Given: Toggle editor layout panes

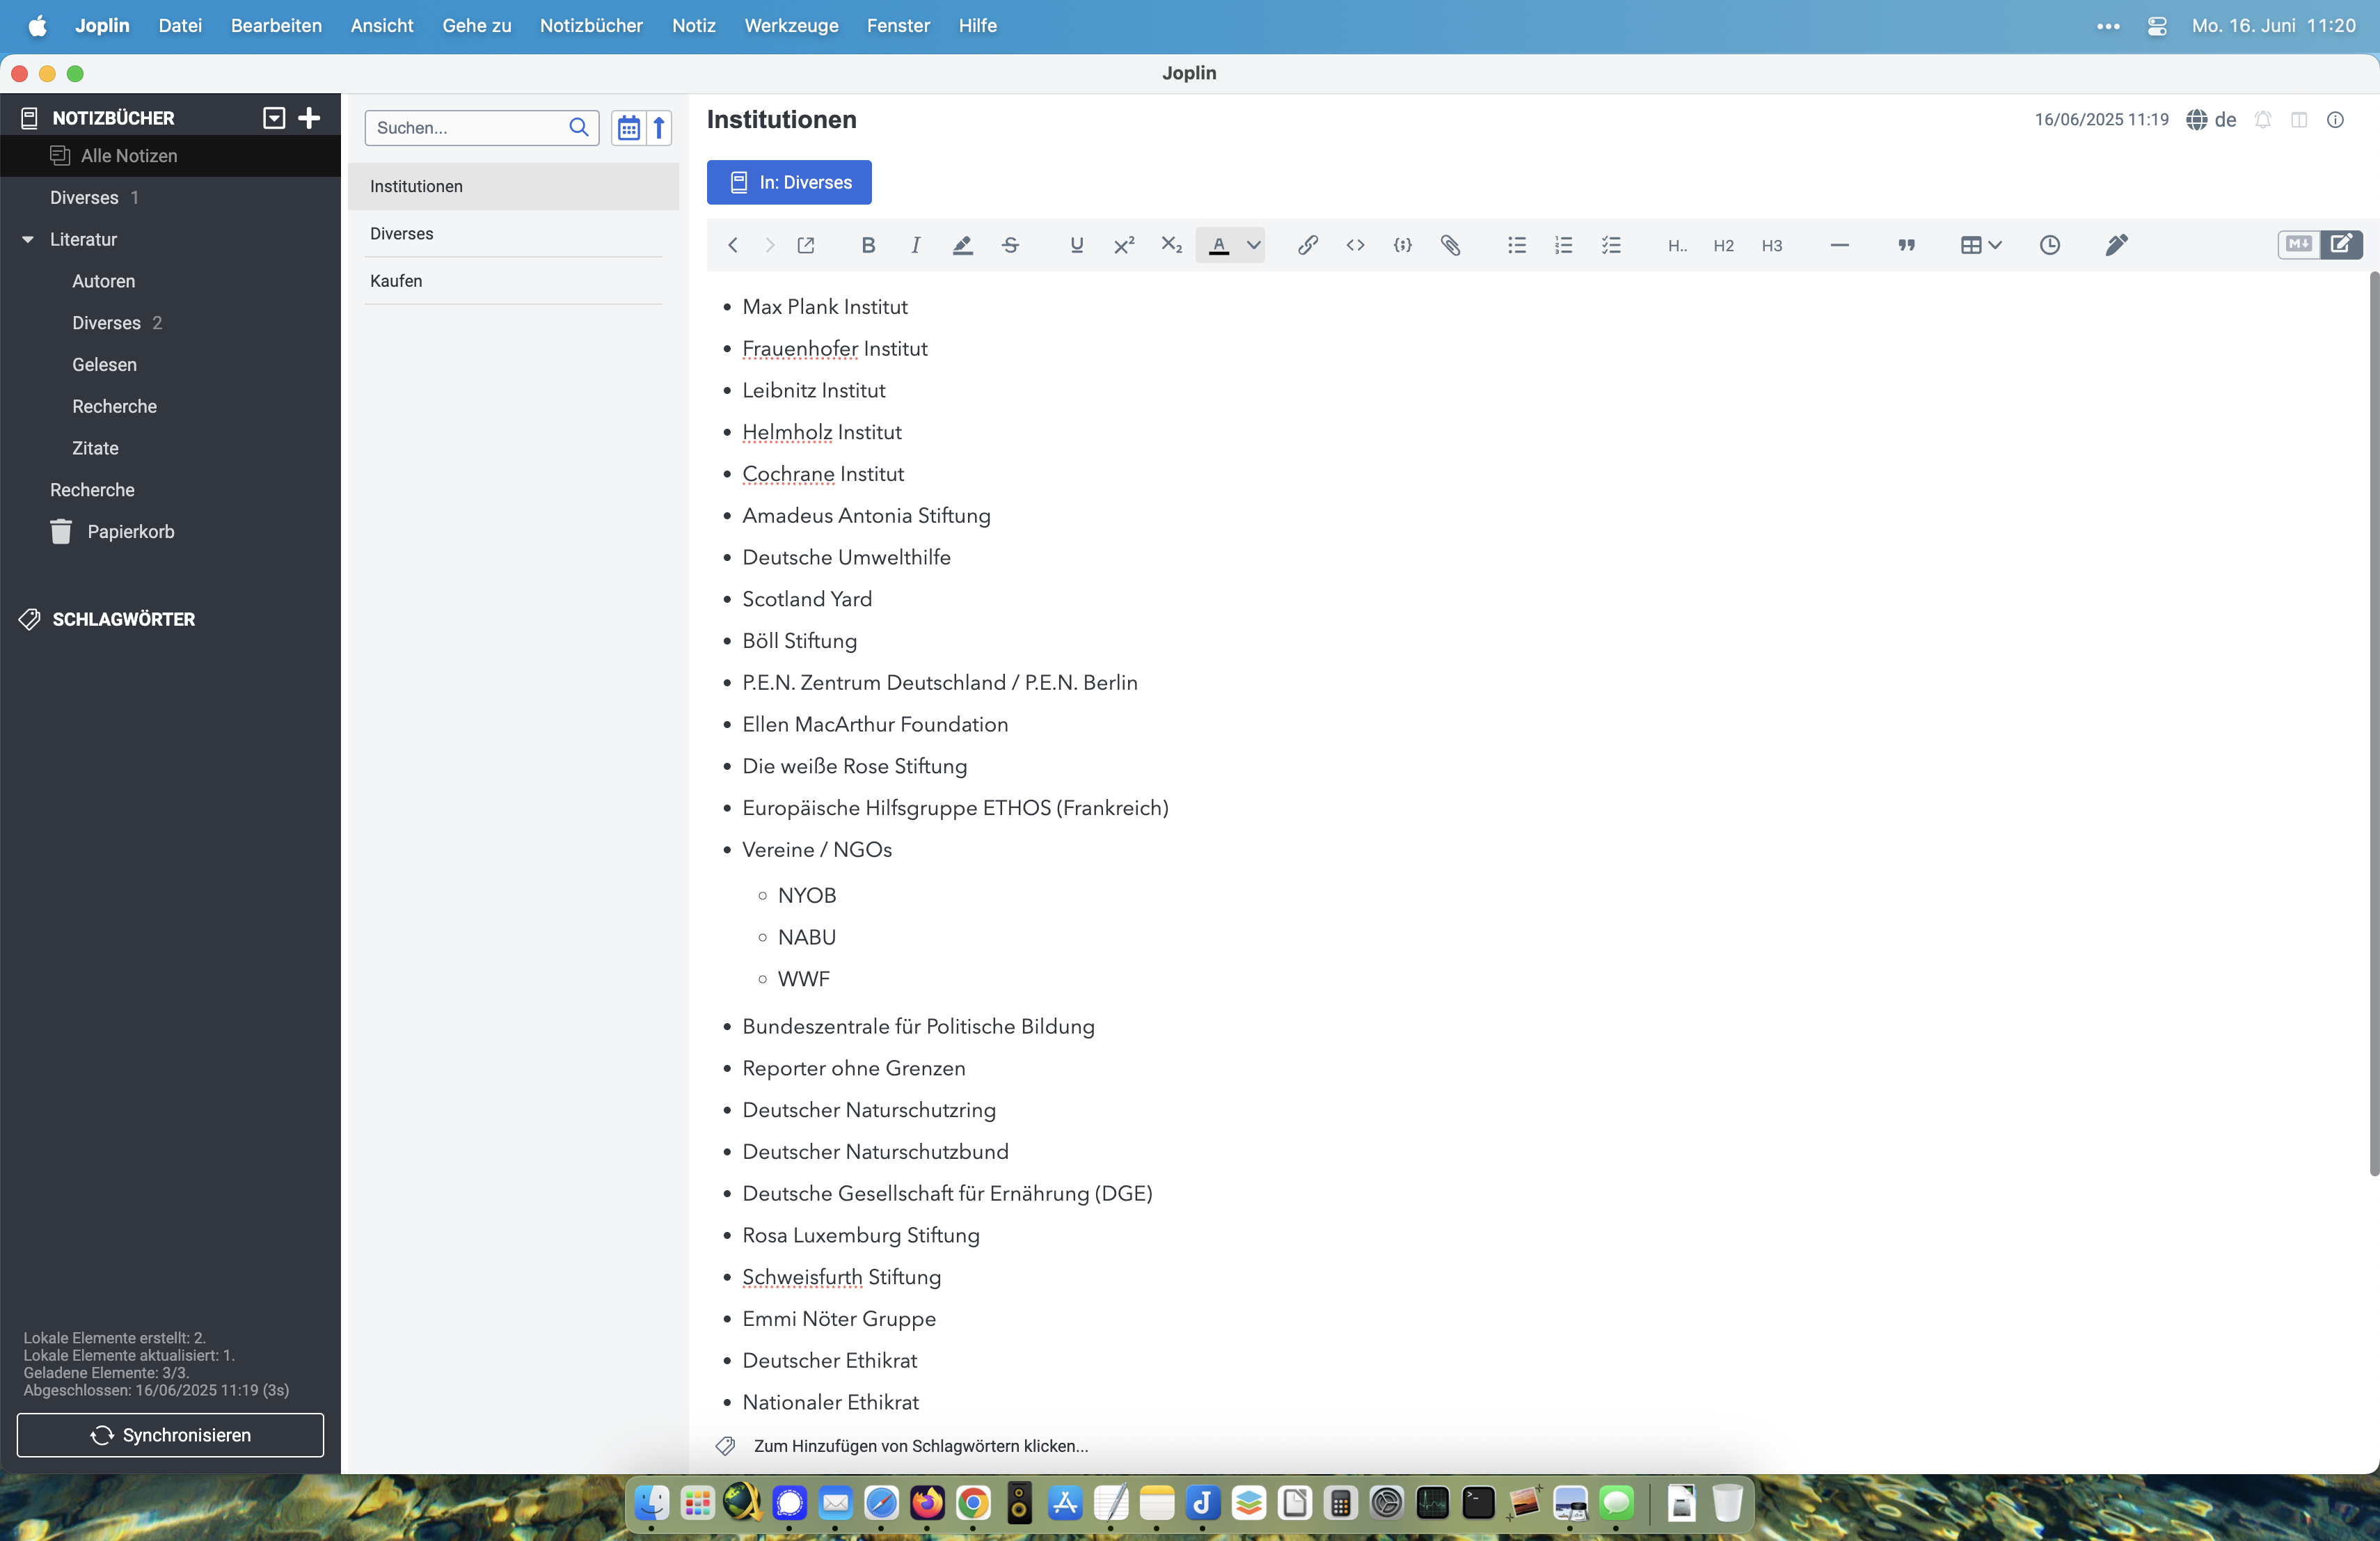Looking at the screenshot, I should (2299, 120).
